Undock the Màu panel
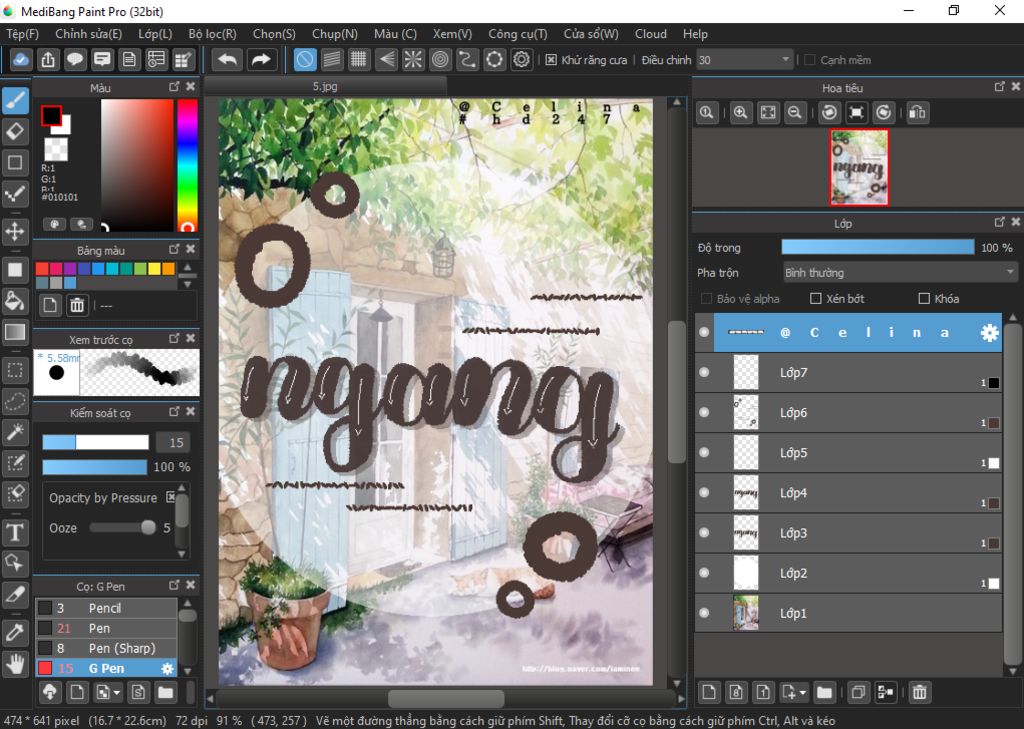This screenshot has width=1024, height=729. click(174, 87)
